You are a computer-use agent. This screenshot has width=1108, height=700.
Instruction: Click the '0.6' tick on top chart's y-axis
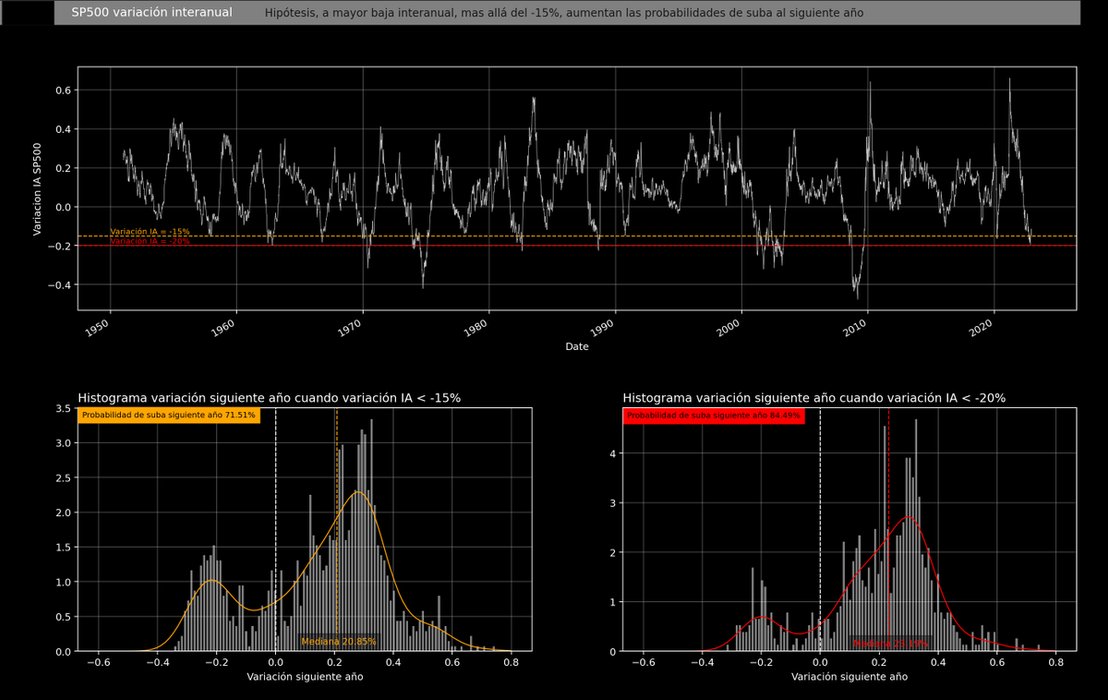point(63,90)
